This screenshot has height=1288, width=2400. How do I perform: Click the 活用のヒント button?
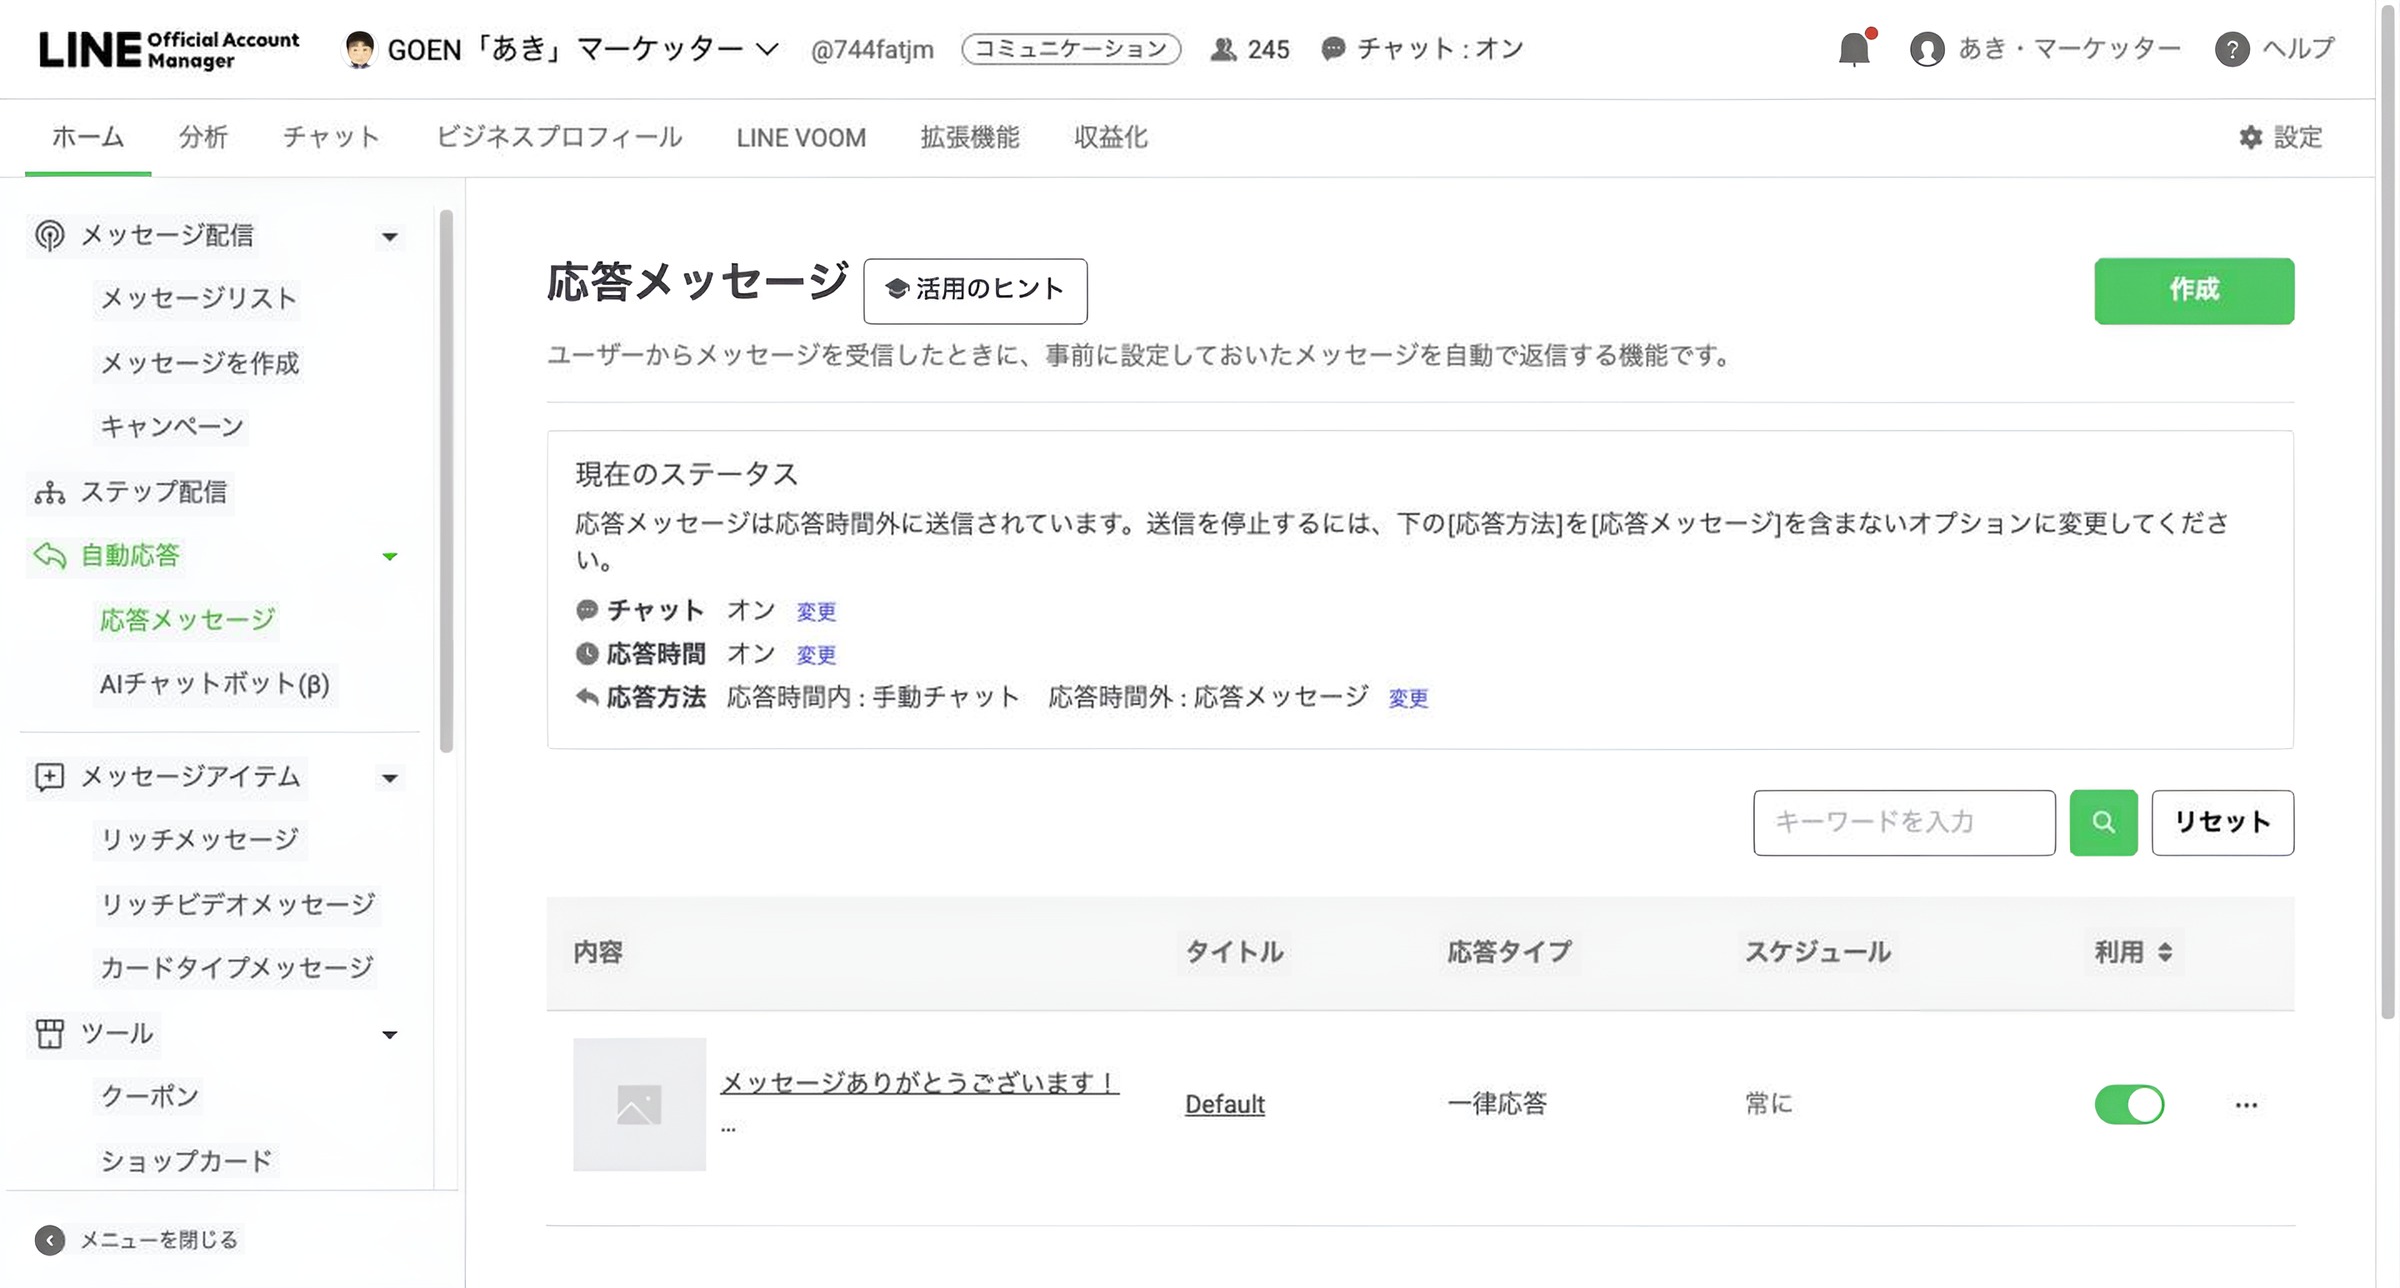pyautogui.click(x=975, y=290)
